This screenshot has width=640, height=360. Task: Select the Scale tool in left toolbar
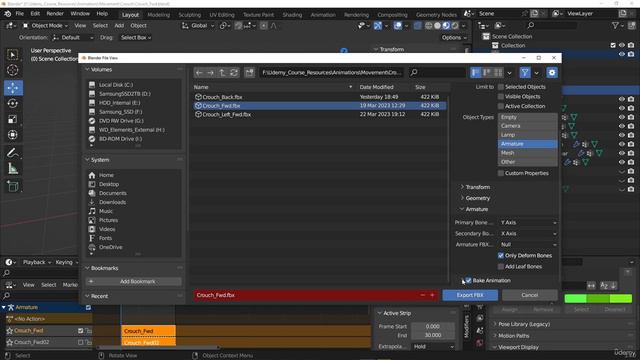point(13,119)
